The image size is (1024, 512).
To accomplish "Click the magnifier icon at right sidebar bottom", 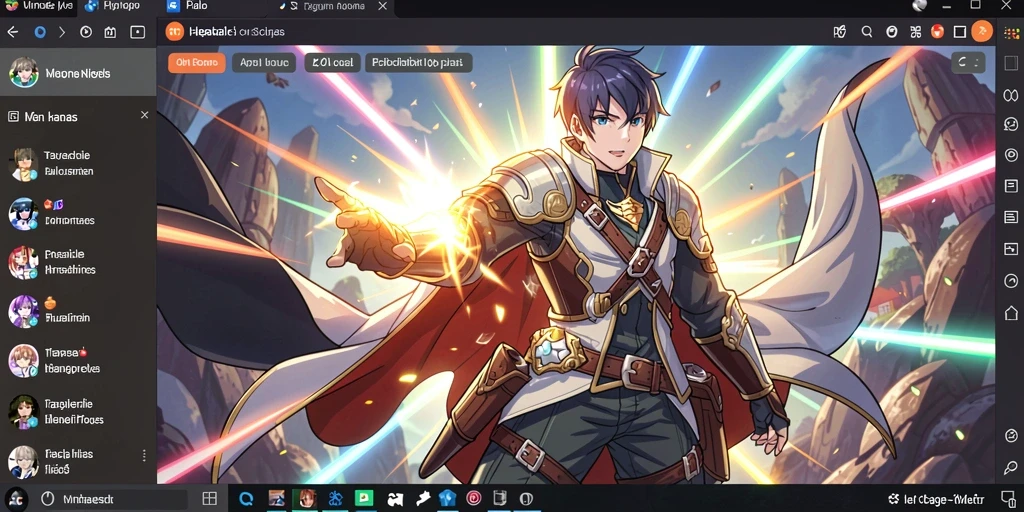I will [1011, 468].
